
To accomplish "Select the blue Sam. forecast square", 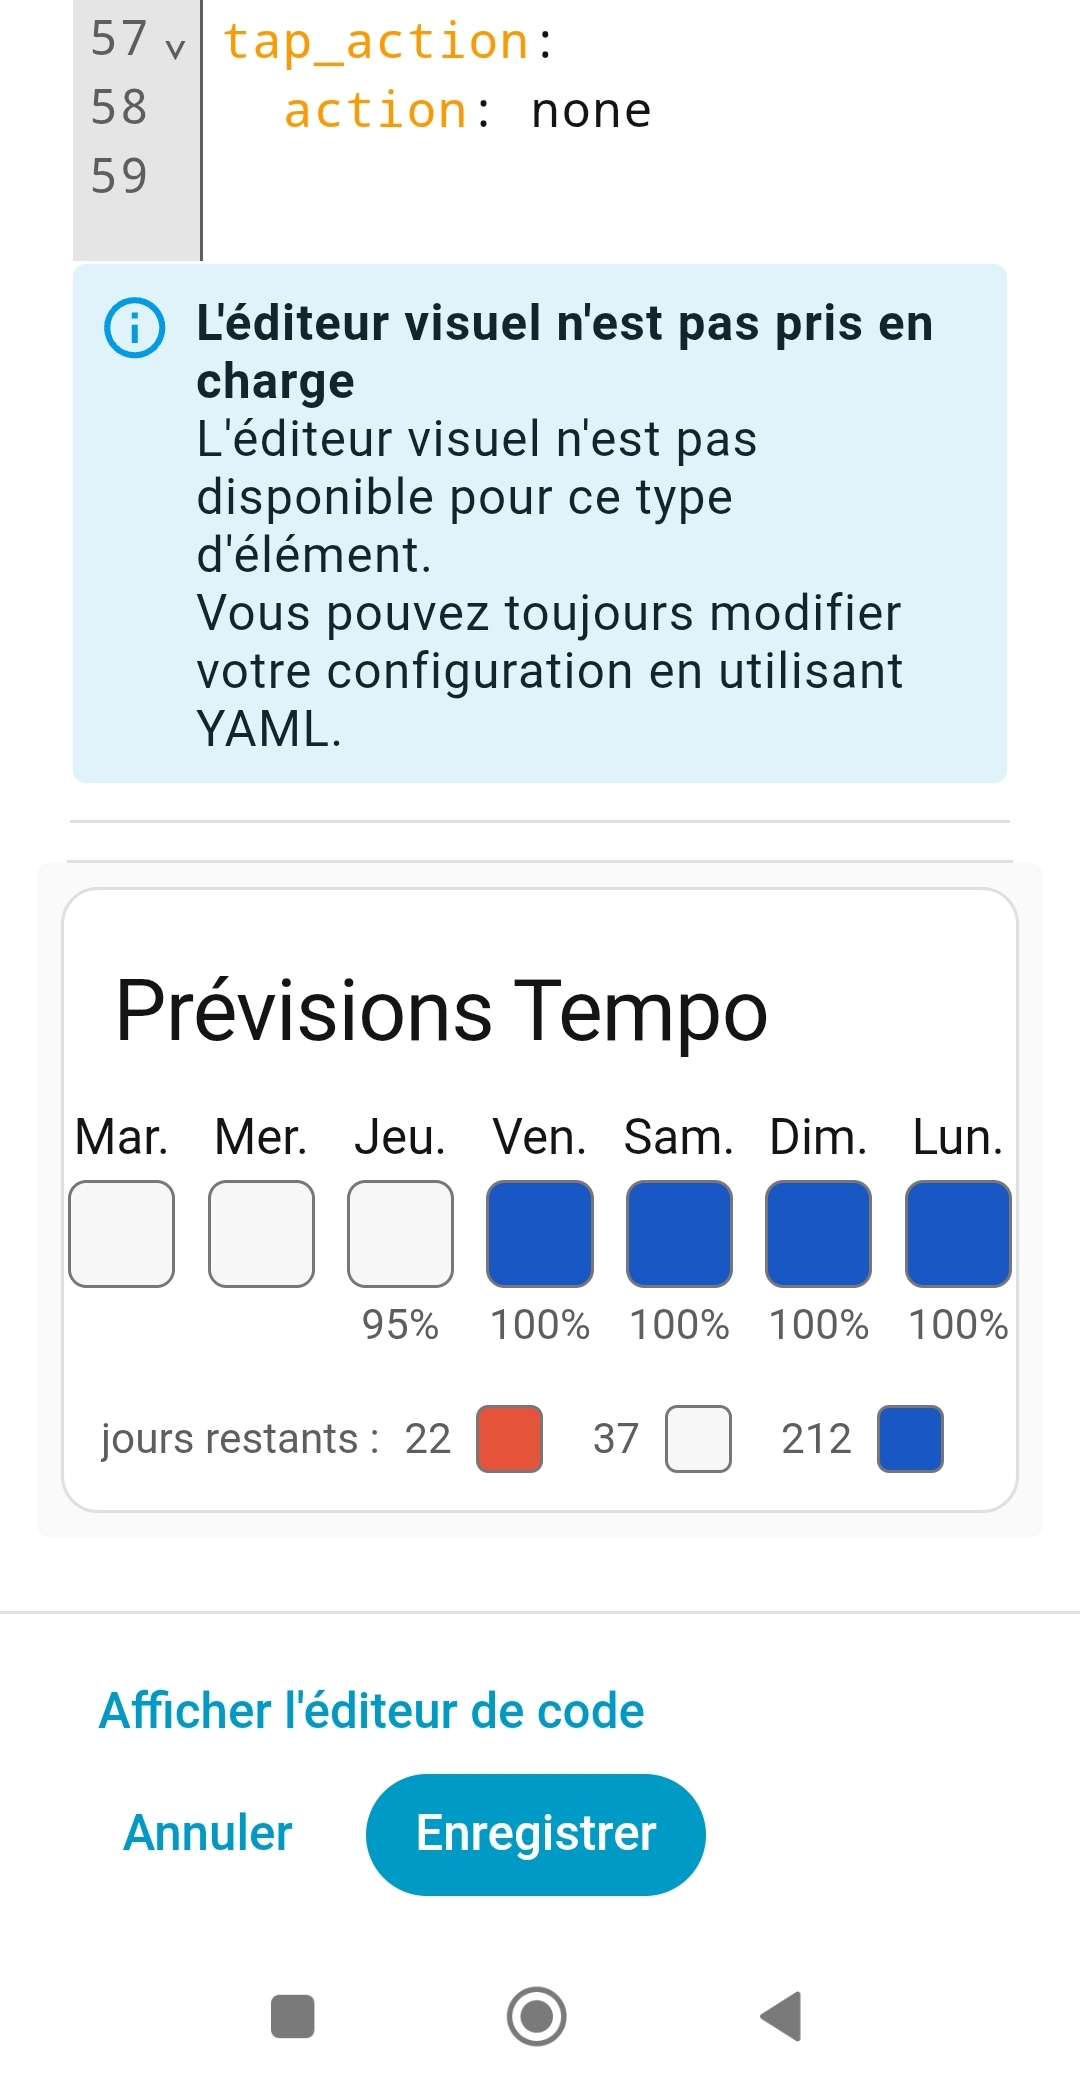I will pos(679,1234).
